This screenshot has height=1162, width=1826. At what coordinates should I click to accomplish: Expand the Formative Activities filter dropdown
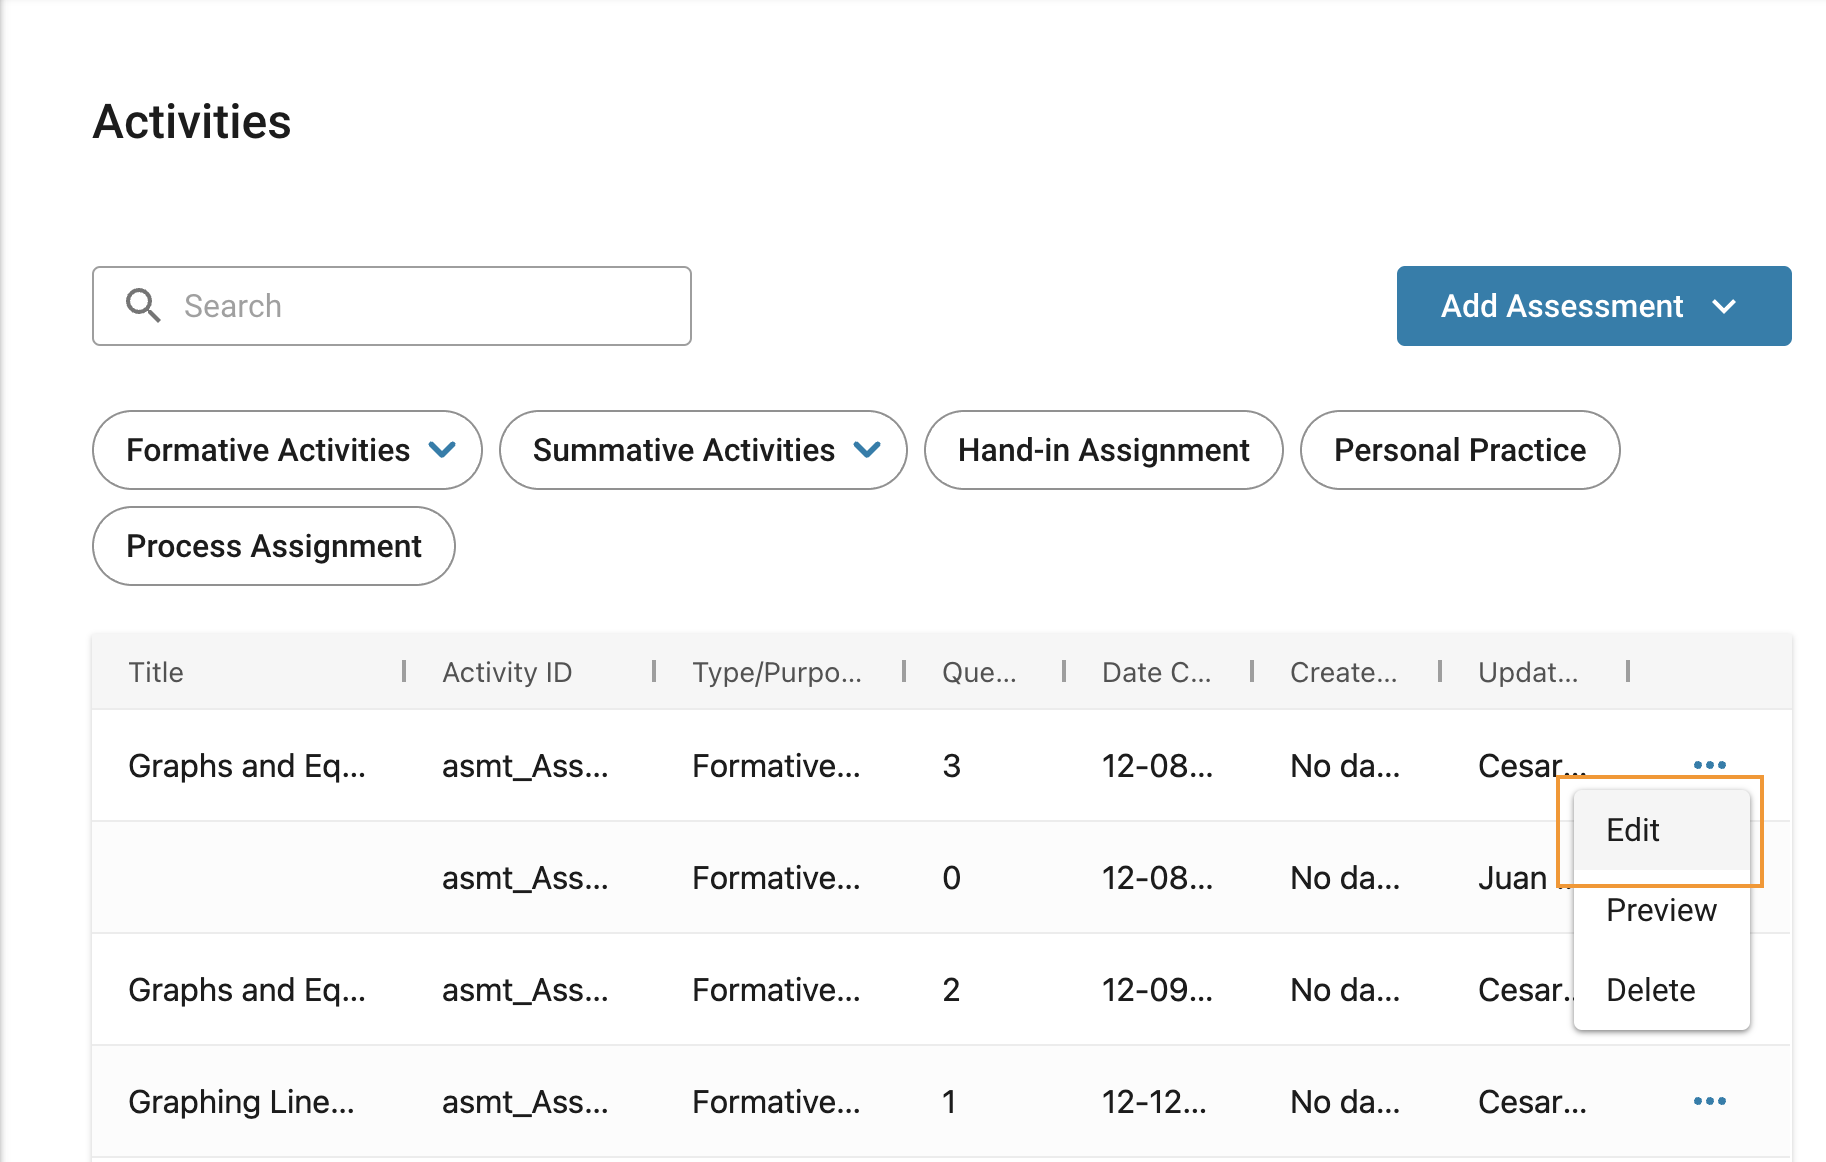pyautogui.click(x=444, y=450)
